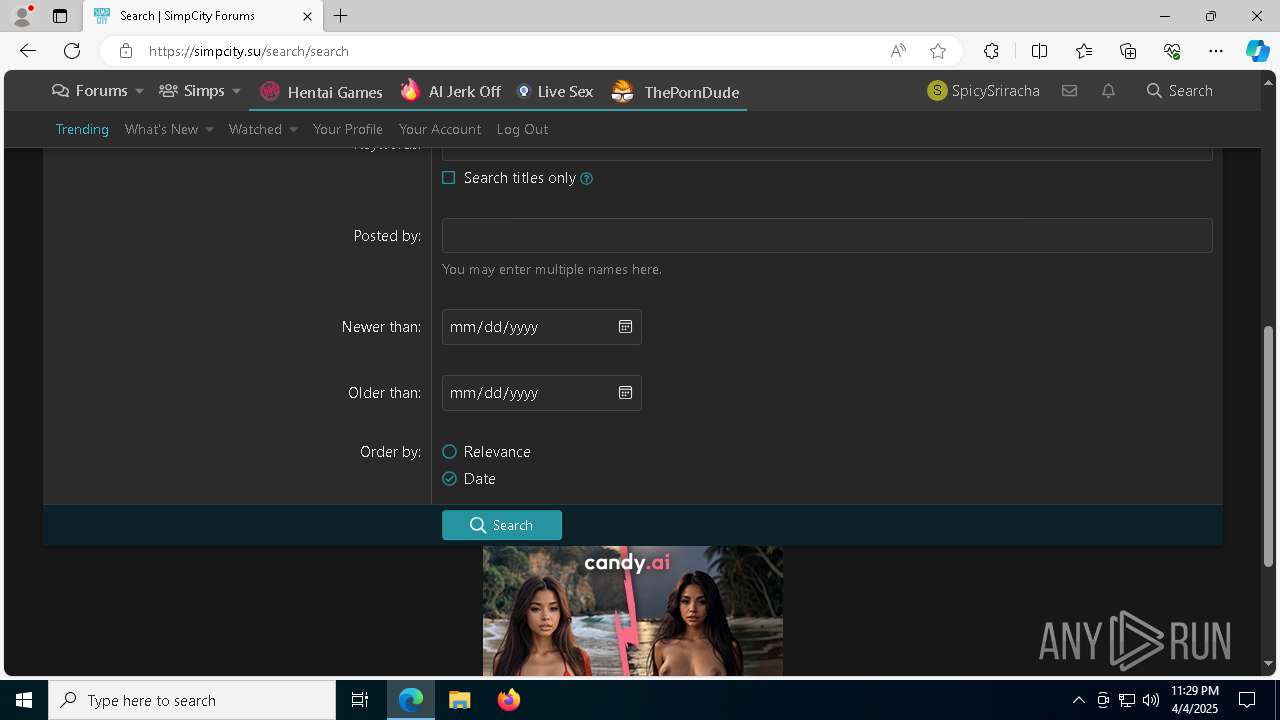This screenshot has height=720, width=1280.
Task: Open the candy.ai ad banner
Action: (x=633, y=611)
